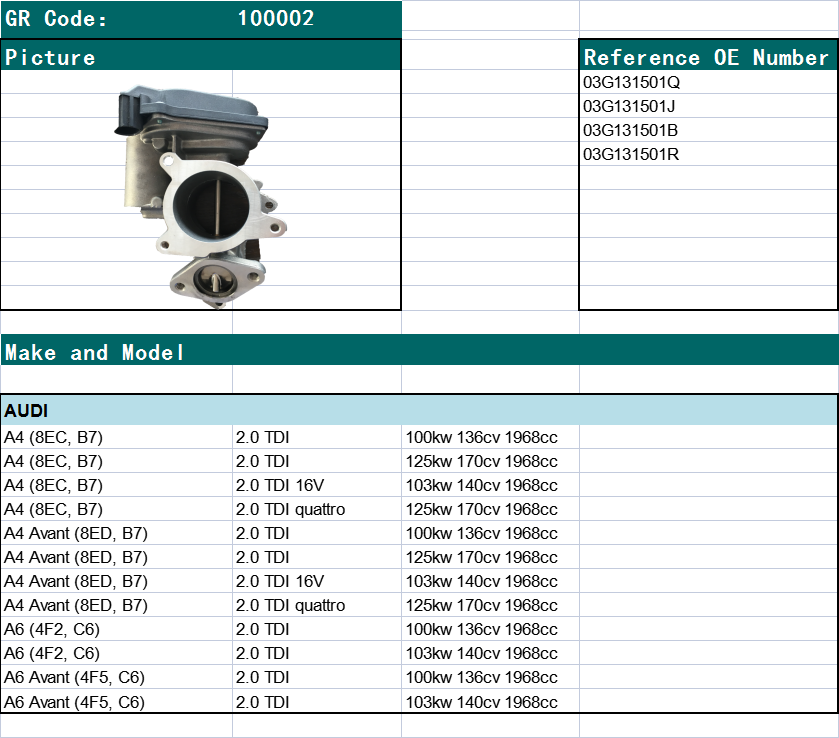Select A6 (4F2, C6) in the 103kw 140cv row

(52, 653)
